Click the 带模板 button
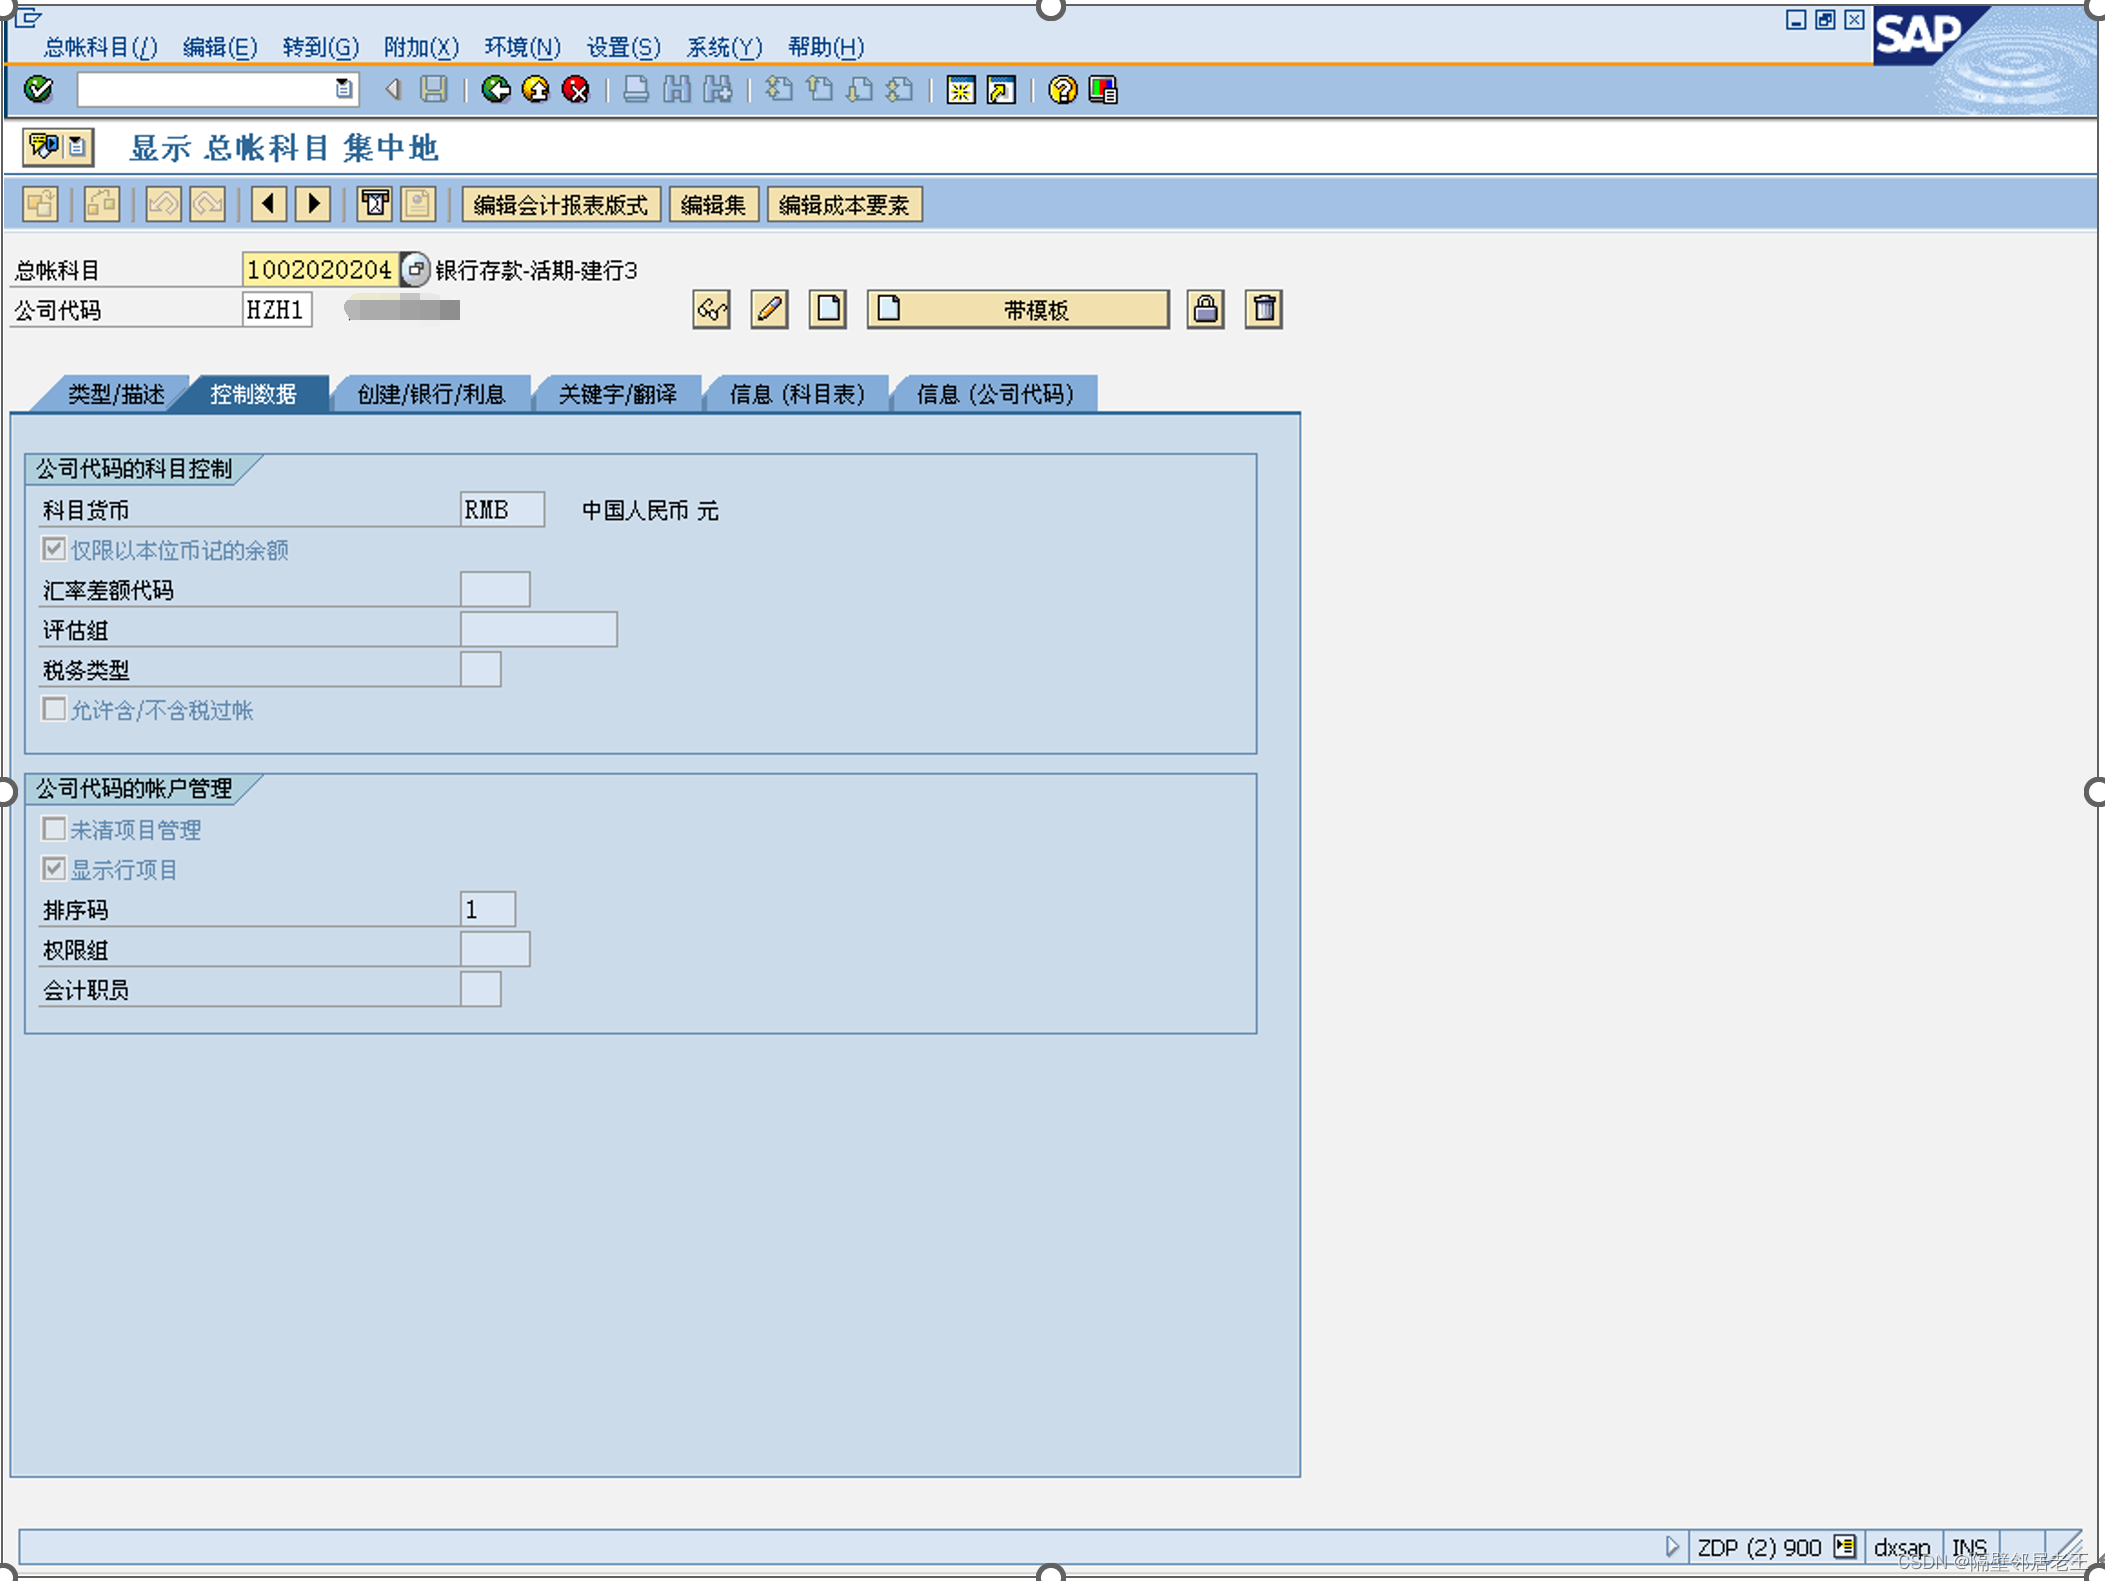This screenshot has height=1581, width=2105. (x=1018, y=309)
